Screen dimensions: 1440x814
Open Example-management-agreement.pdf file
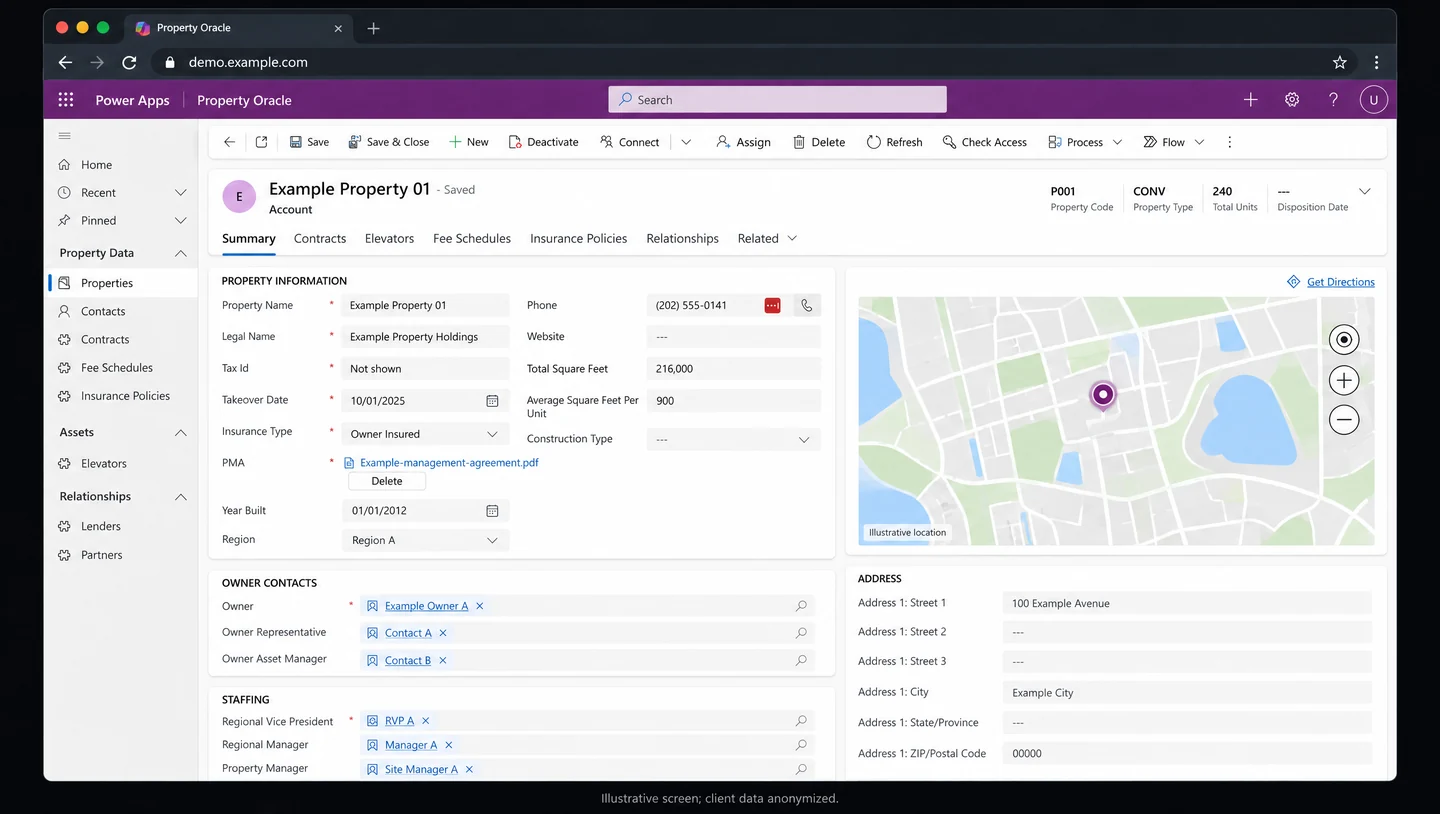[x=449, y=463]
